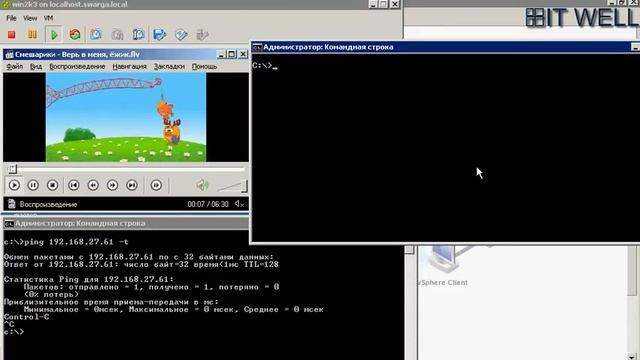Image resolution: width=640 pixels, height=360 pixels.
Task: Open the VM menu of the console window
Action: click(49, 18)
